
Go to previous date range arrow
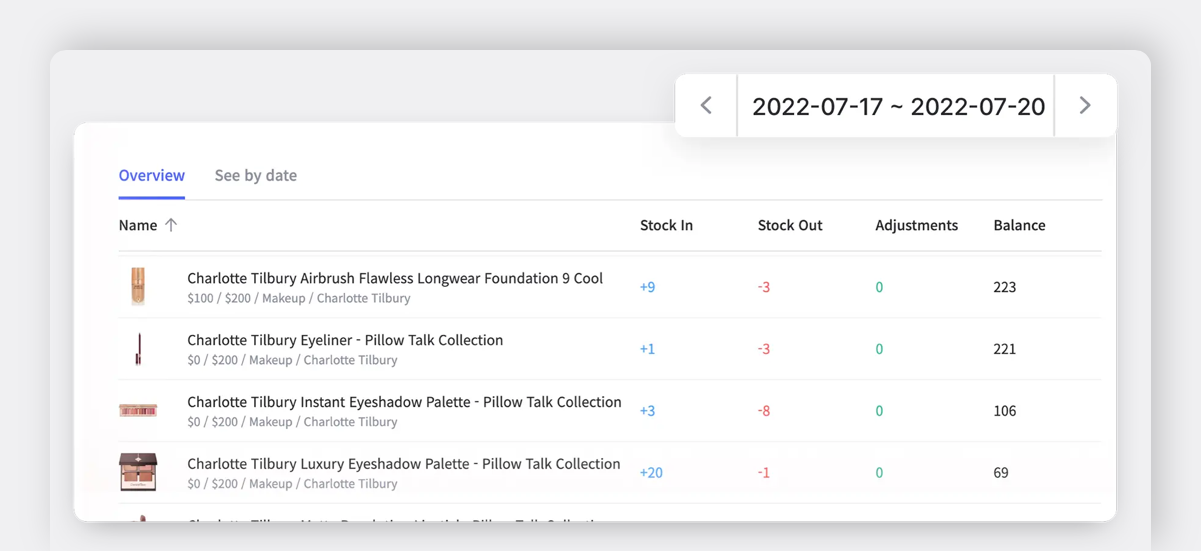(706, 106)
